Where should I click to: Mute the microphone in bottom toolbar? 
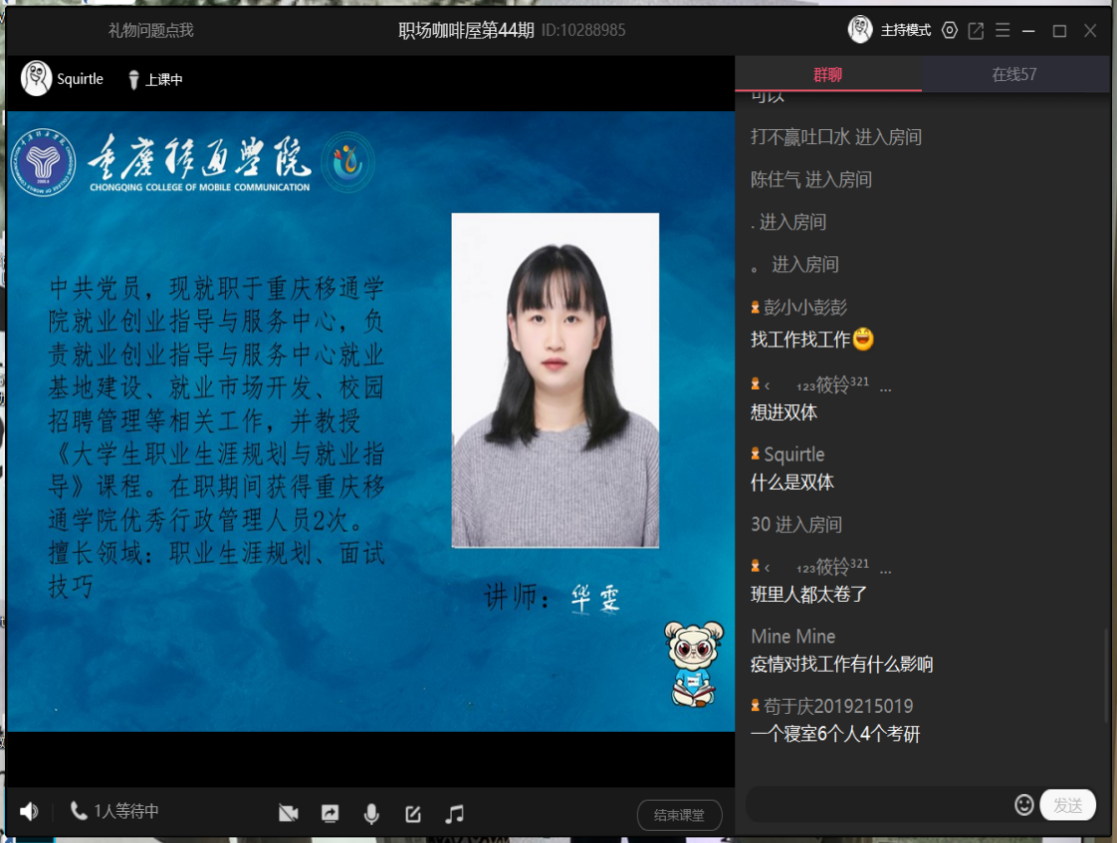371,814
